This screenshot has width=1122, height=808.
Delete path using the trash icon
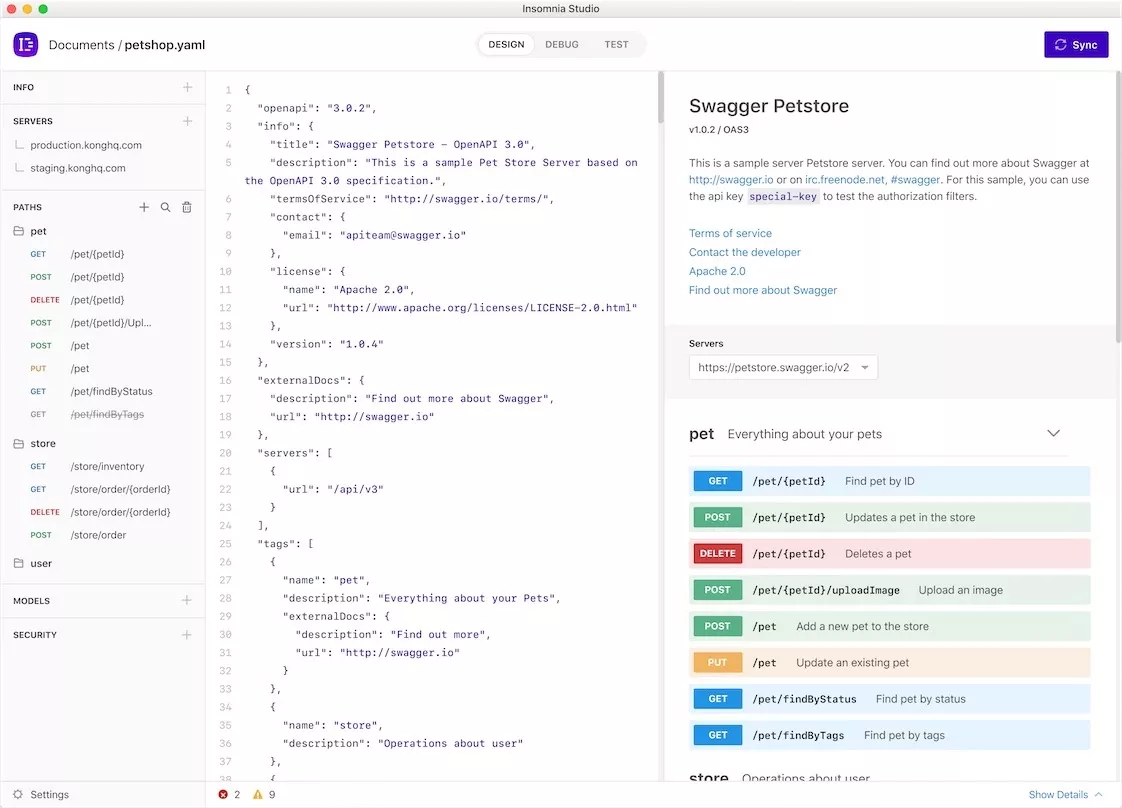coord(187,207)
